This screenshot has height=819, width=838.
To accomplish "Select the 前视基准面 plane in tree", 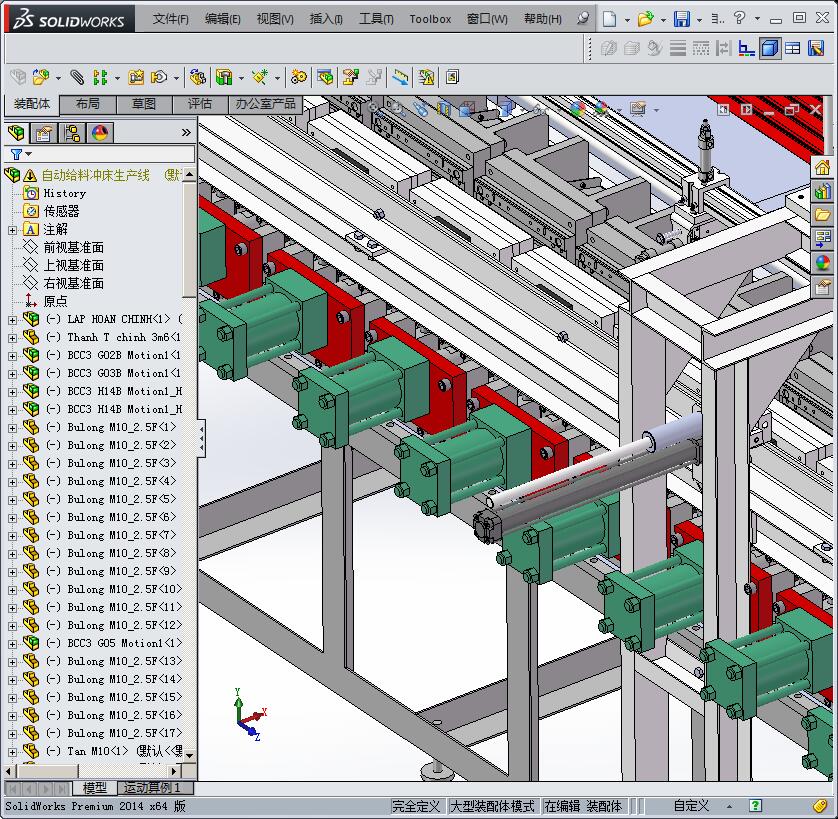I will point(73,248).
